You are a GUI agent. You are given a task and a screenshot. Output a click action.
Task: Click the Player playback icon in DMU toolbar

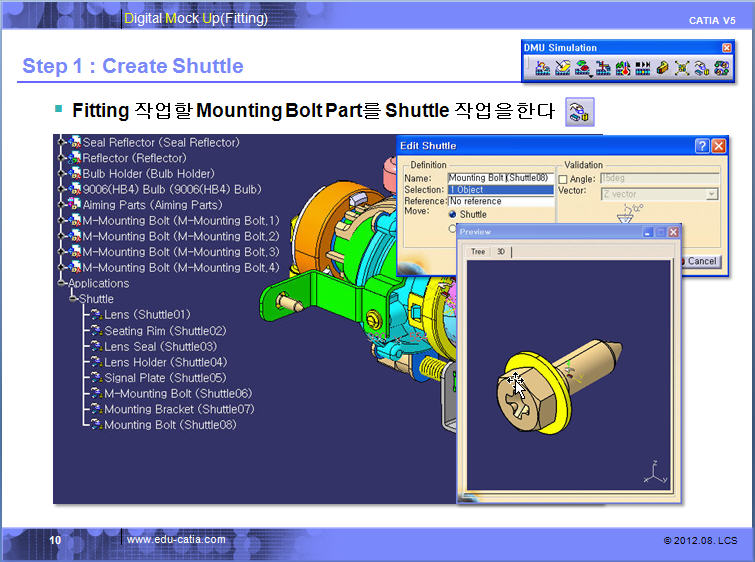click(x=642, y=69)
